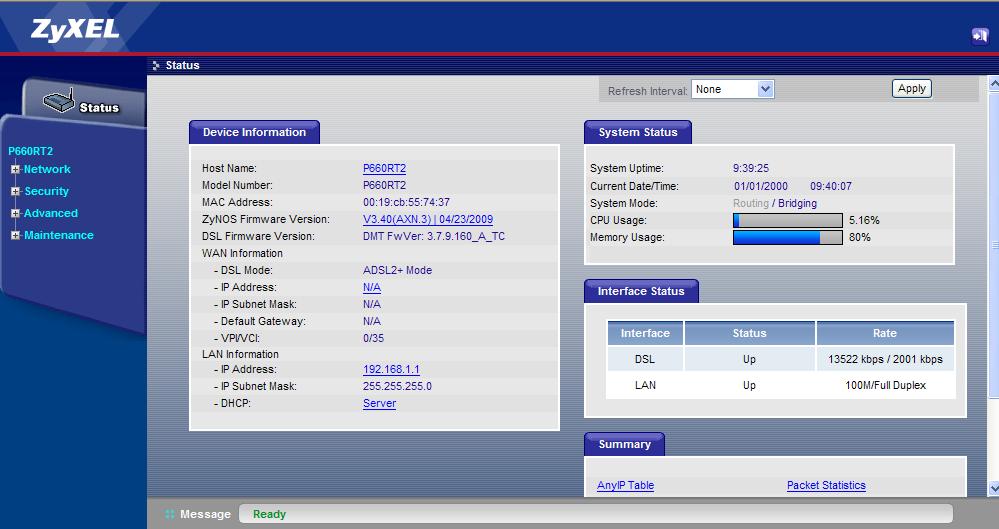Open the ZyNOS firmware version link

click(428, 219)
